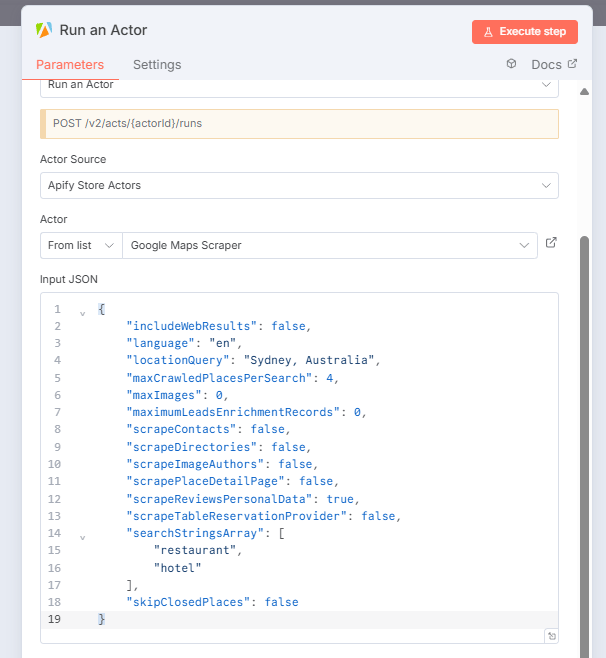
Task: Click the "scrapeContacts" key on line 8
Action: (181, 429)
